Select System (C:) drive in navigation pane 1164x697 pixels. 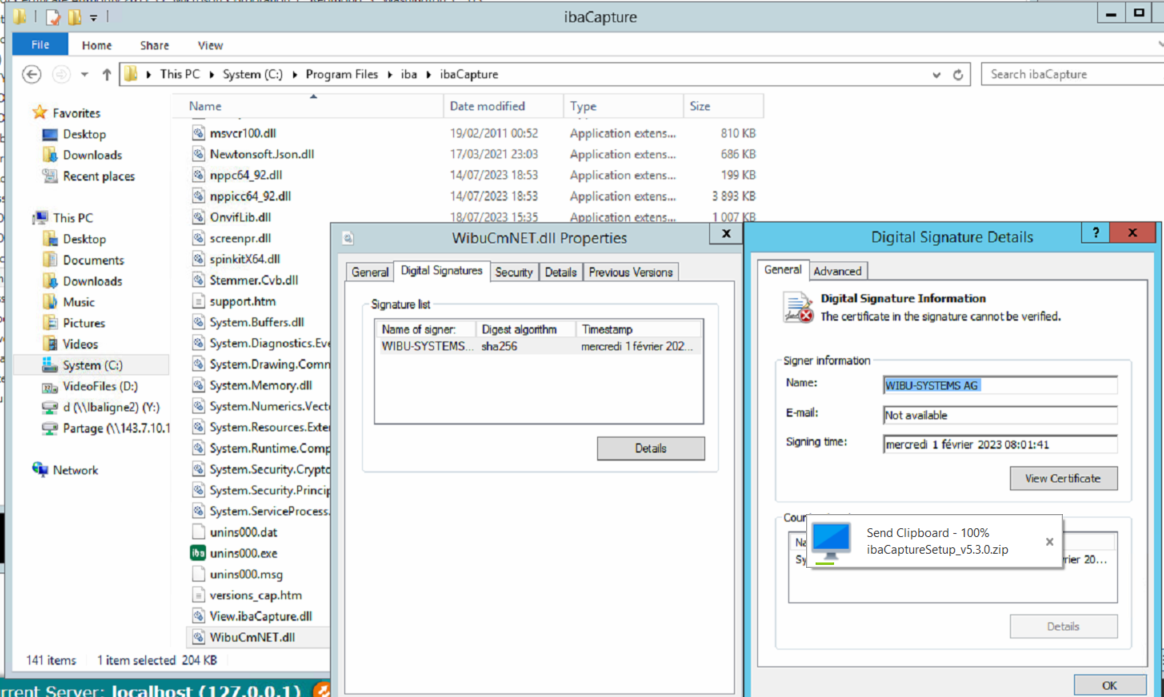coord(92,365)
